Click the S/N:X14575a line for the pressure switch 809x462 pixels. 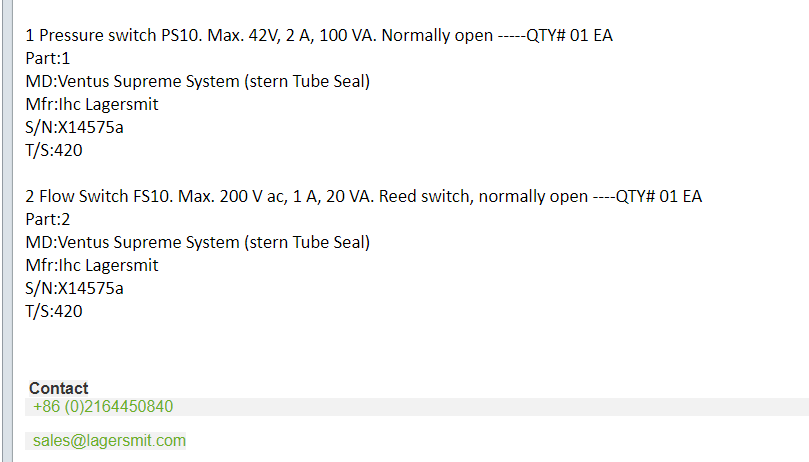75,128
